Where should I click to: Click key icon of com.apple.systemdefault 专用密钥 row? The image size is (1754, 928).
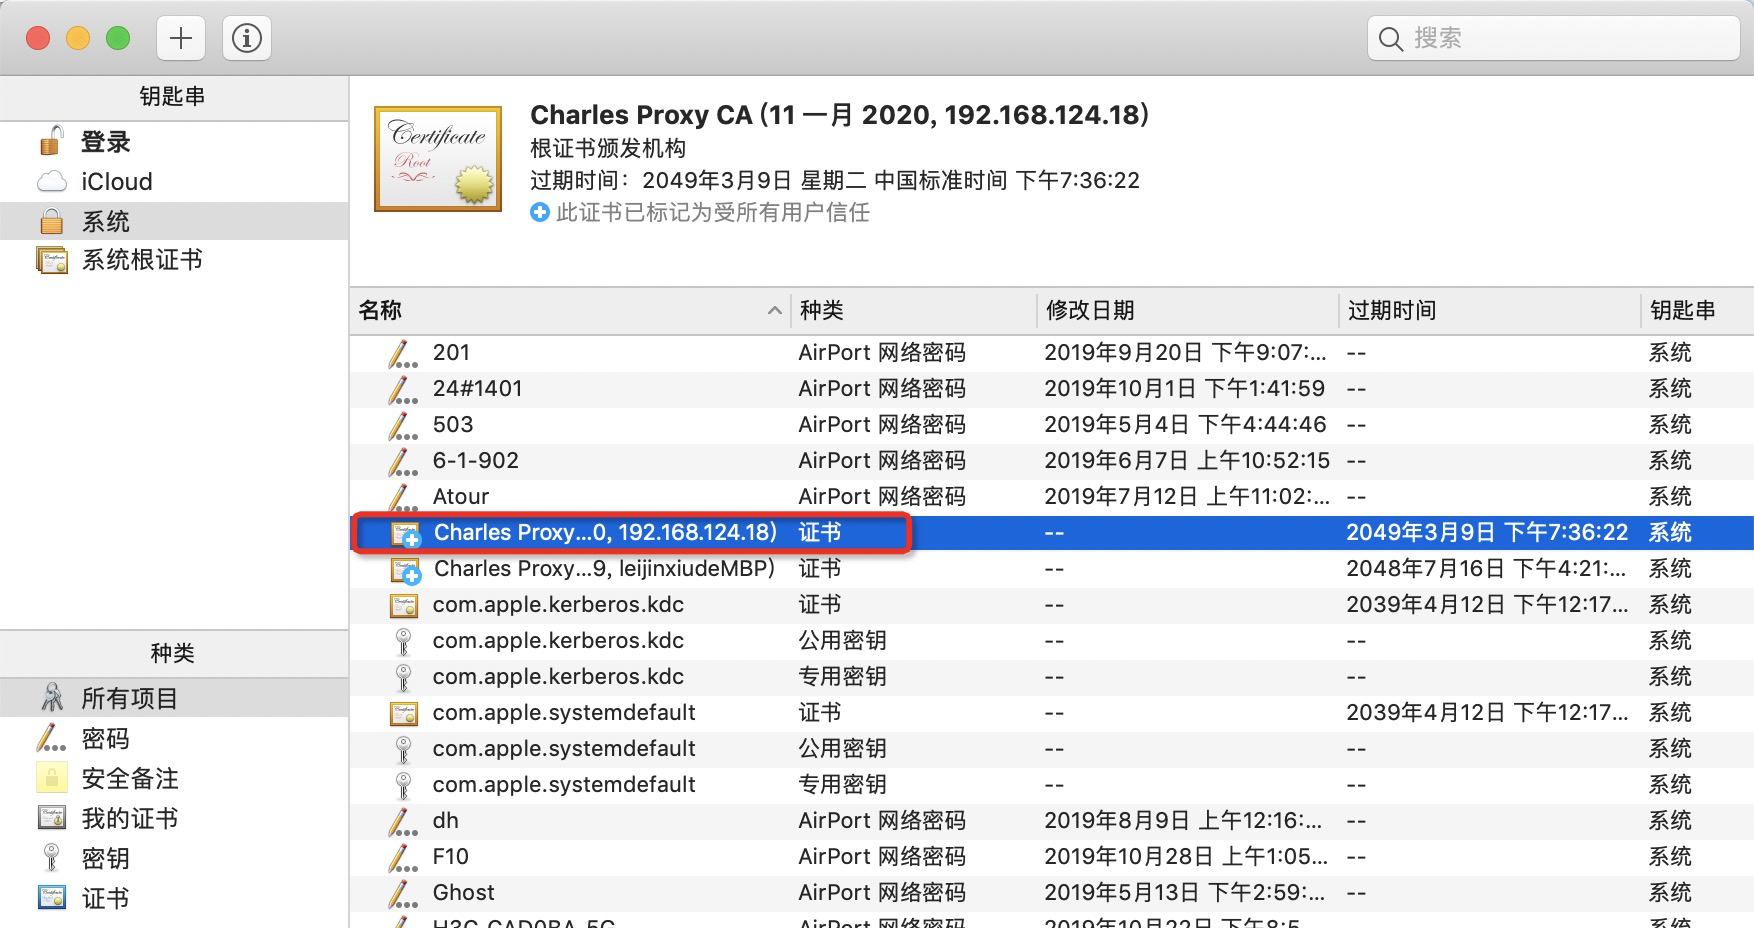click(x=404, y=785)
